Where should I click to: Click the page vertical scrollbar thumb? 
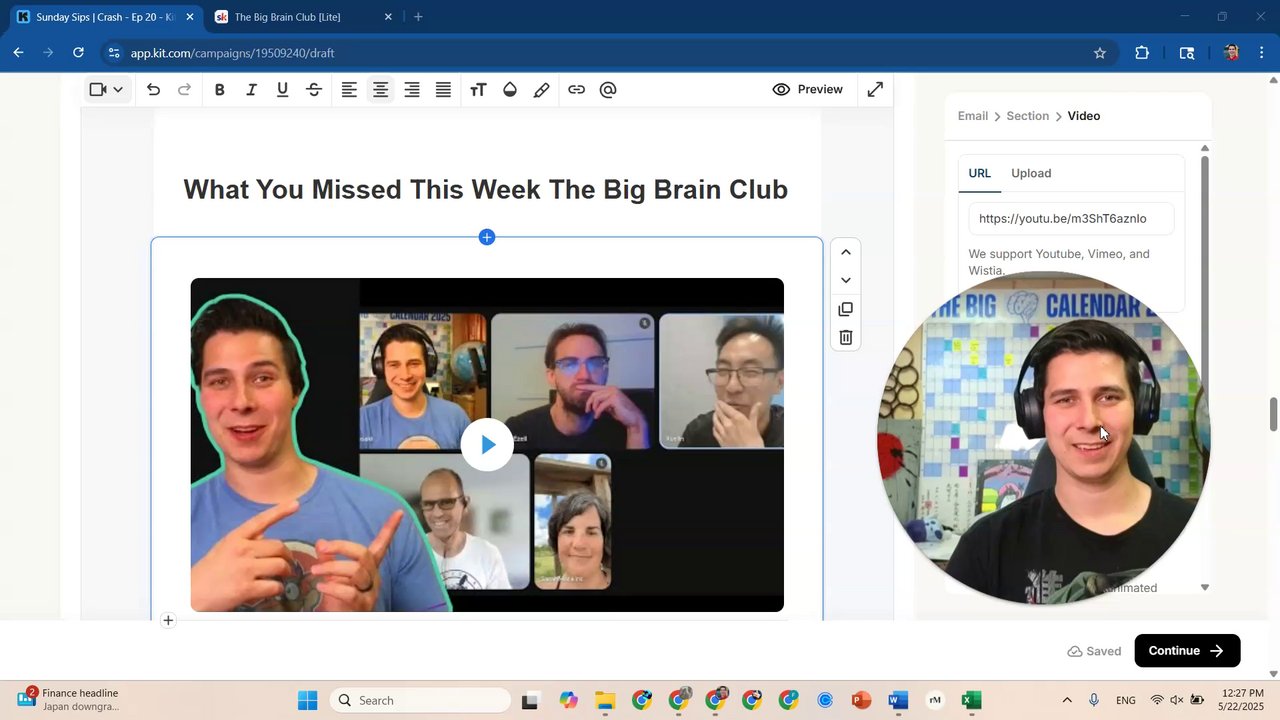pyautogui.click(x=1273, y=414)
